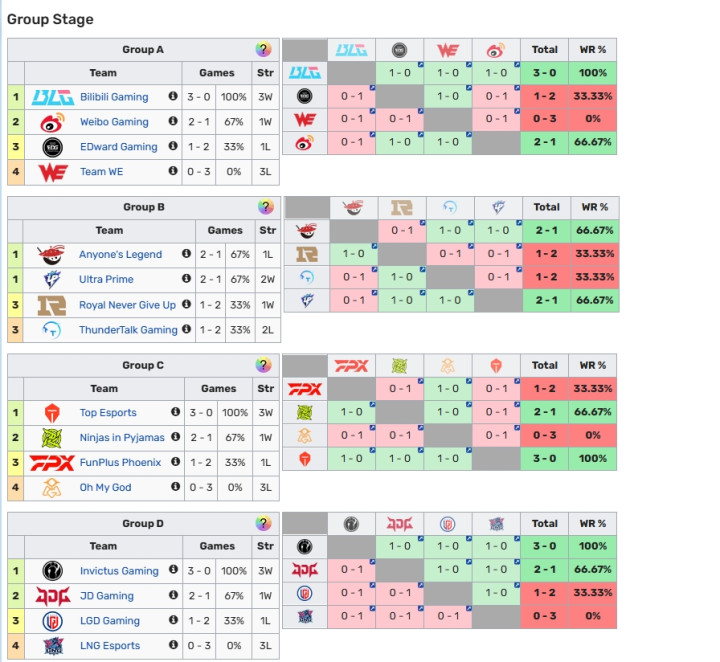The width and height of the screenshot is (720, 662).
Task: Click JDG logo in Group D crosstable row
Action: click(305, 570)
